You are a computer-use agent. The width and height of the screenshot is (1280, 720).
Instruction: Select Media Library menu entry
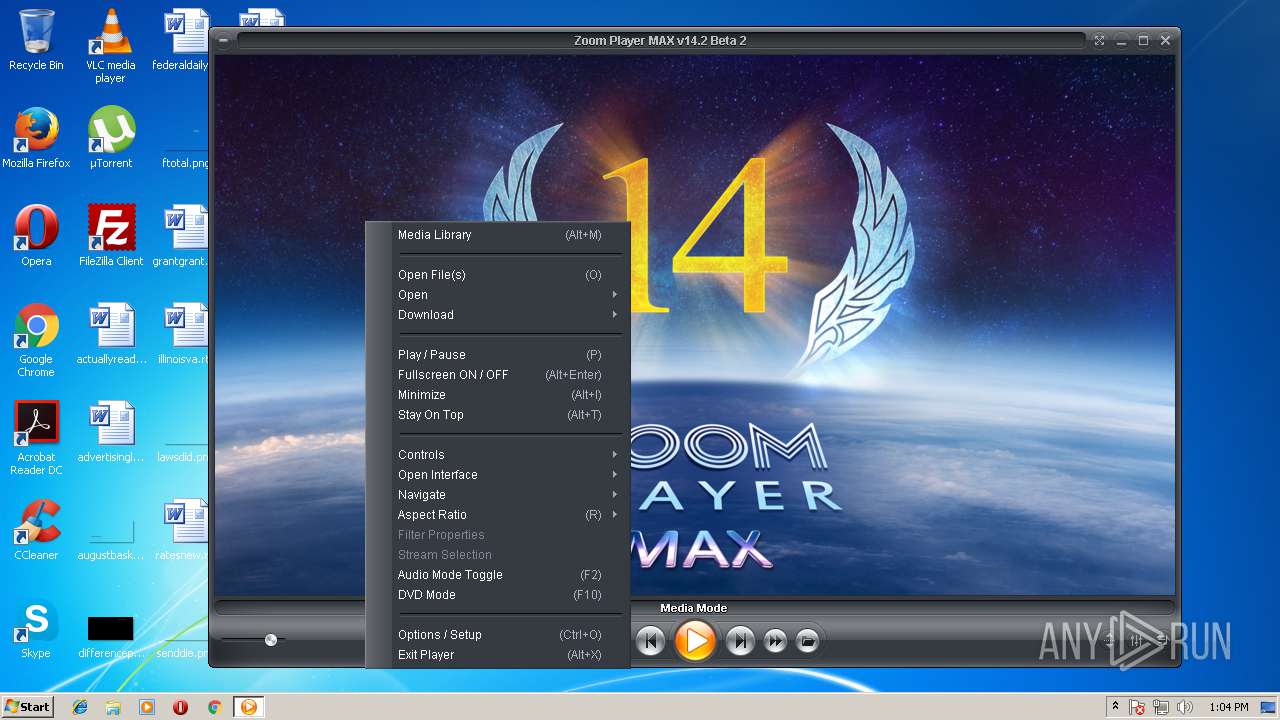pyautogui.click(x=499, y=235)
